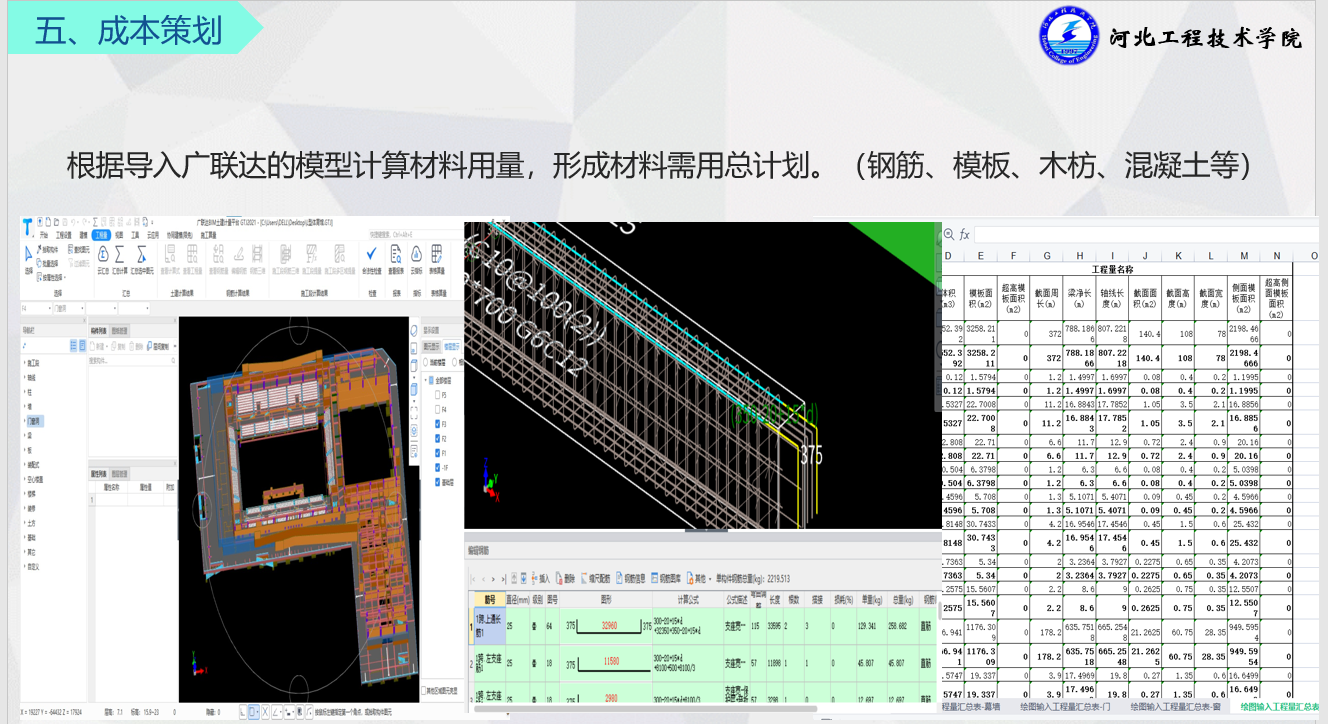
Task: Click the 缩尺配筋 button in rebar toolbar
Action: 595,577
